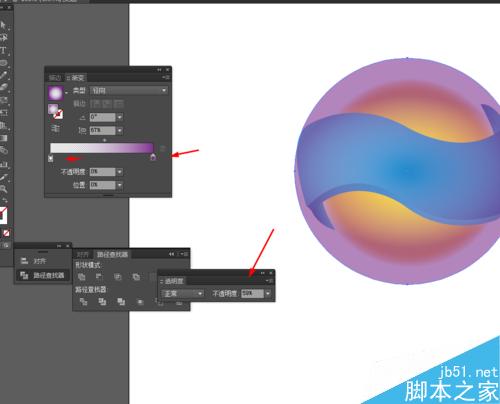Open the 对齐 Align panel from dock

(x=41, y=261)
